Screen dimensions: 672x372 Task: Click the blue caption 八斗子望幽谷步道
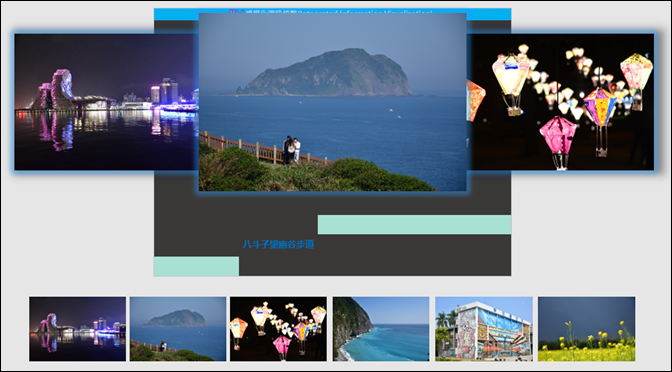pyautogui.click(x=278, y=245)
